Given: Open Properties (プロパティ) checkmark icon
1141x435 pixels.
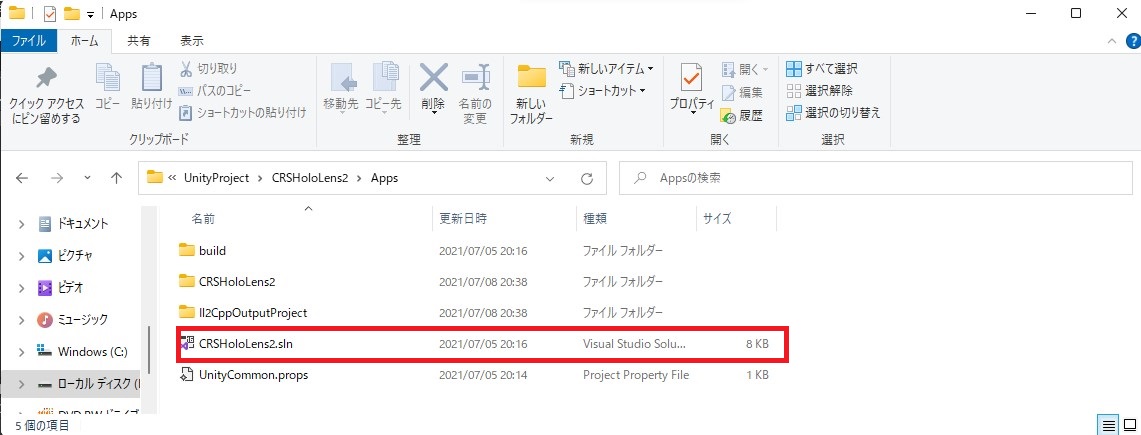Looking at the screenshot, I should (x=691, y=79).
